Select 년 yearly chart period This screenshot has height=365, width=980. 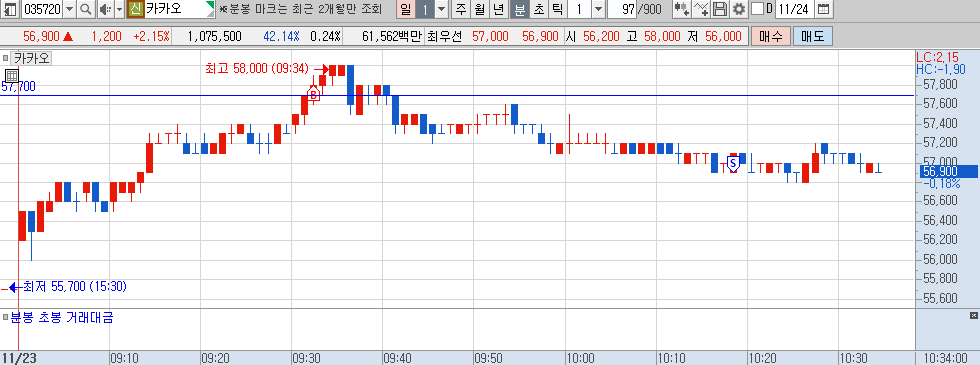tap(498, 9)
